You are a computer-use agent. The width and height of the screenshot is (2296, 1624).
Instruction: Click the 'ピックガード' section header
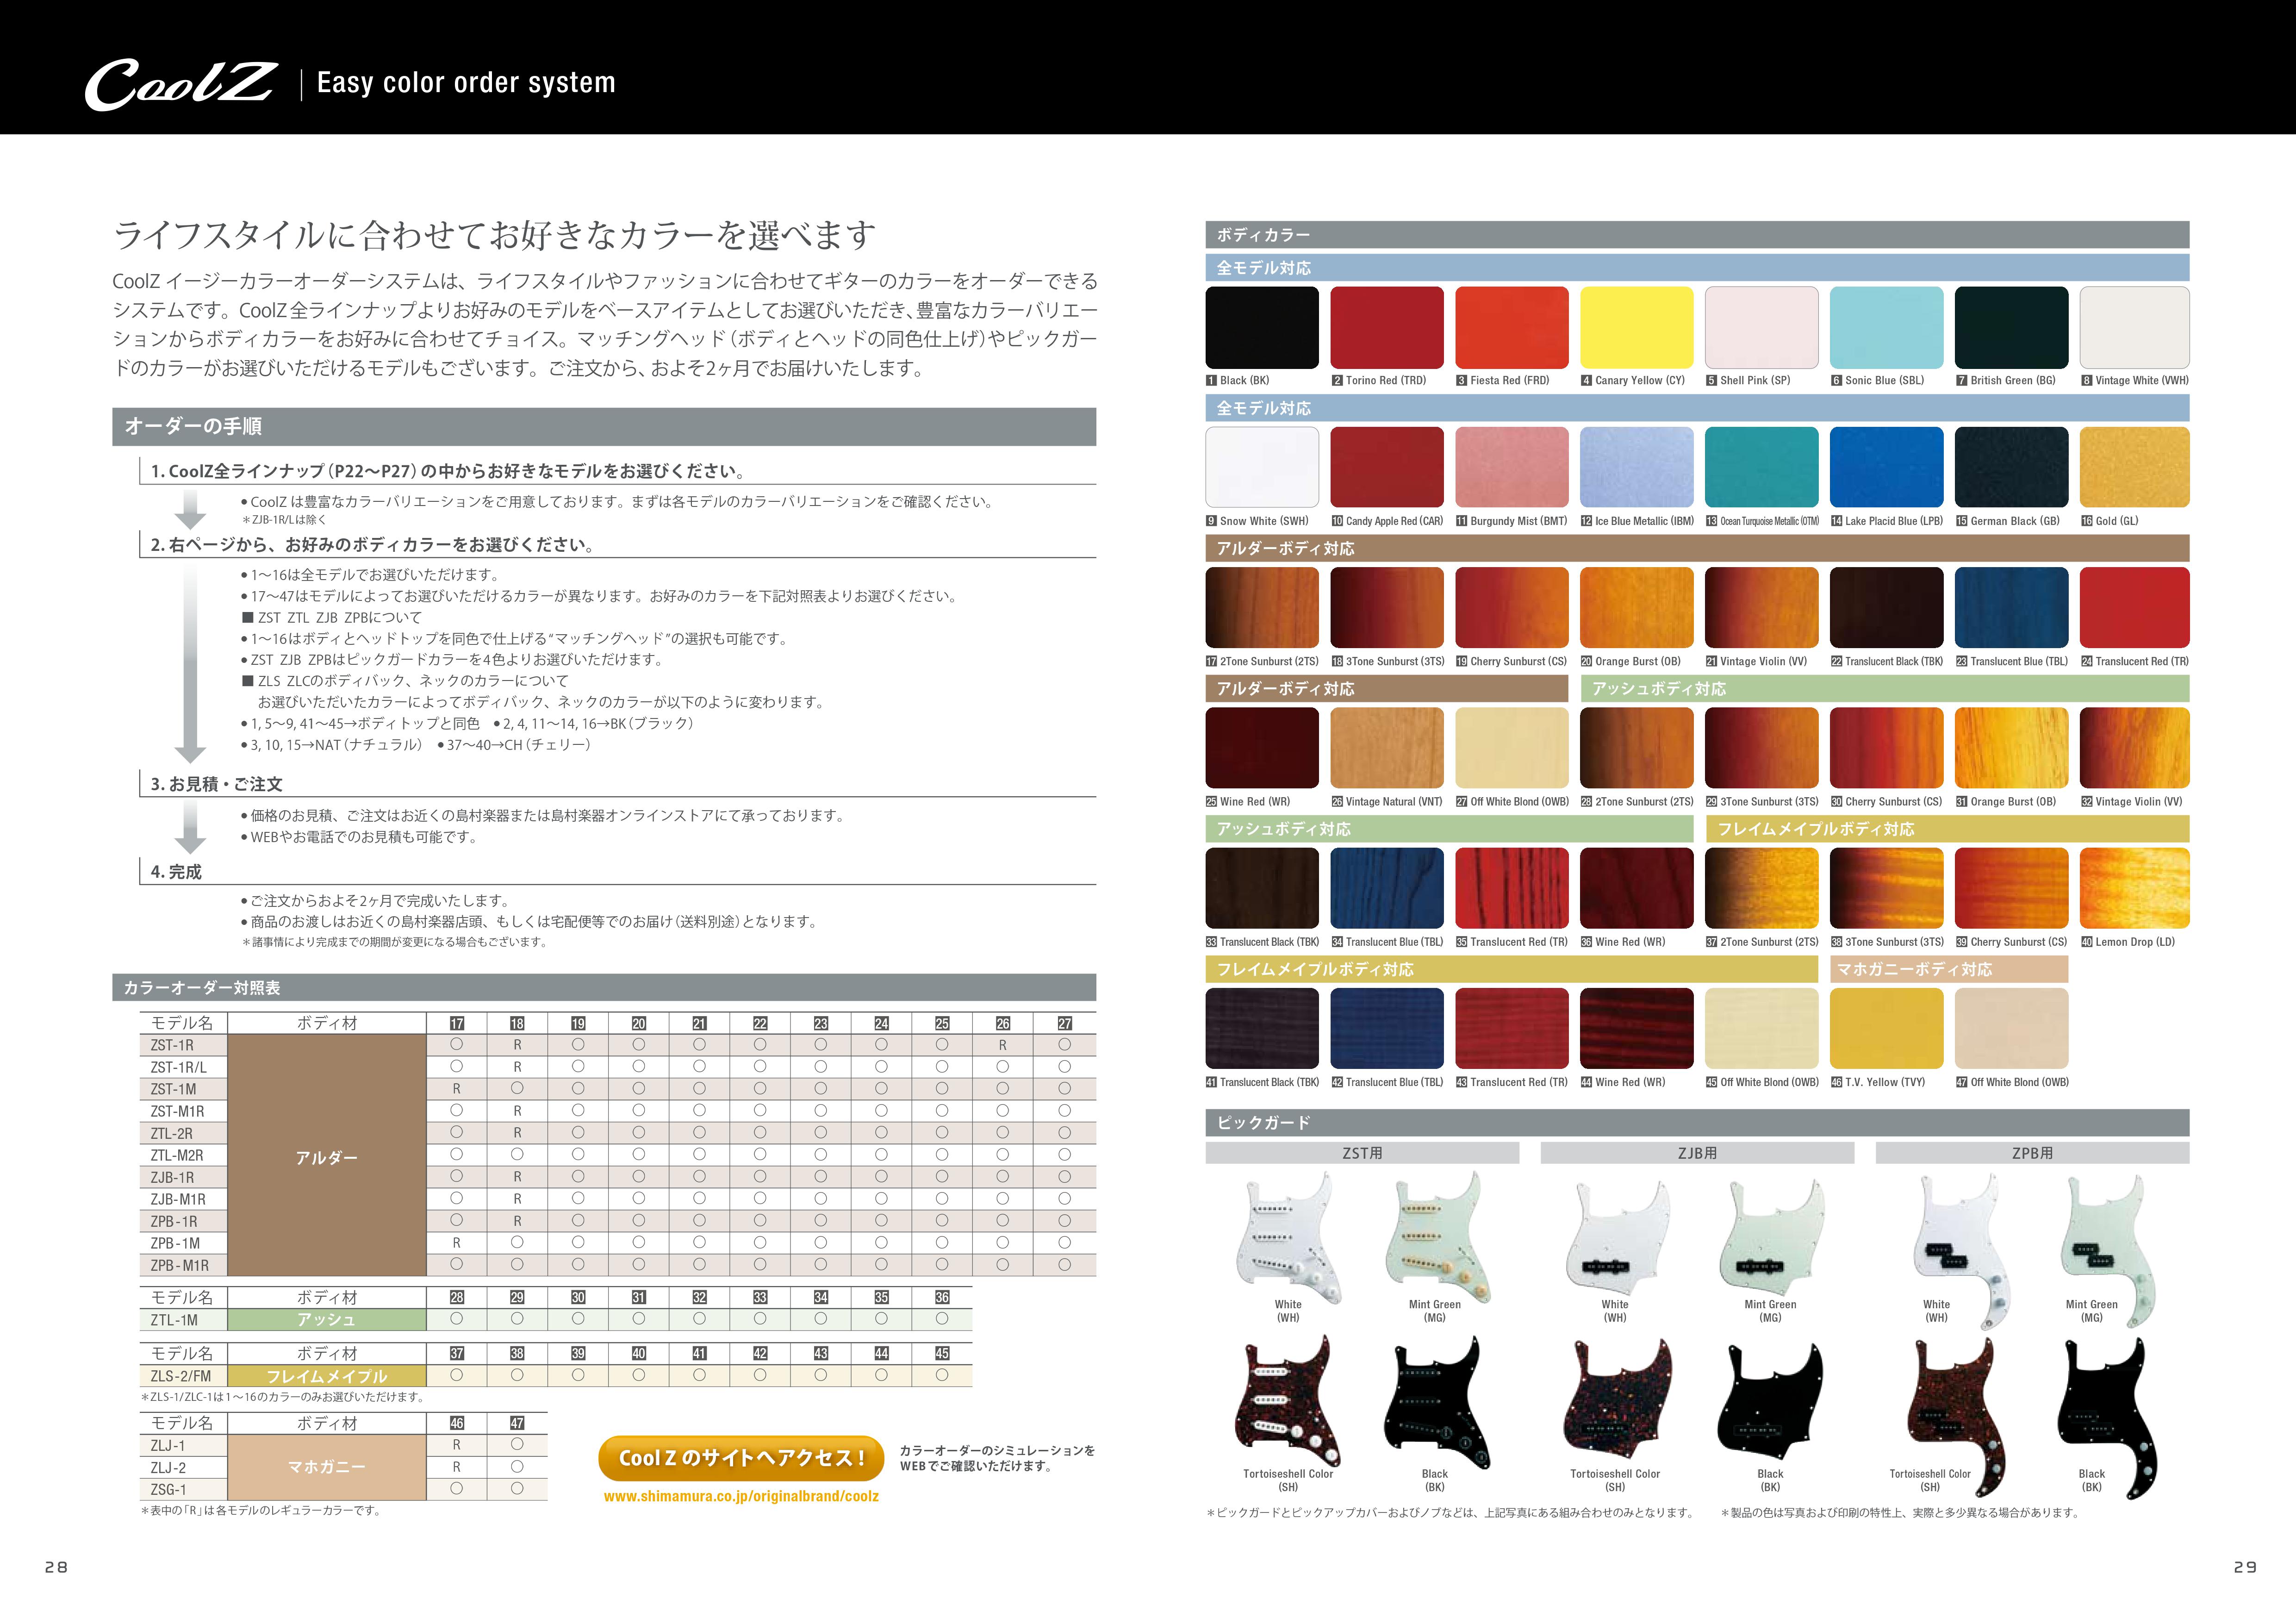[x=1698, y=1122]
